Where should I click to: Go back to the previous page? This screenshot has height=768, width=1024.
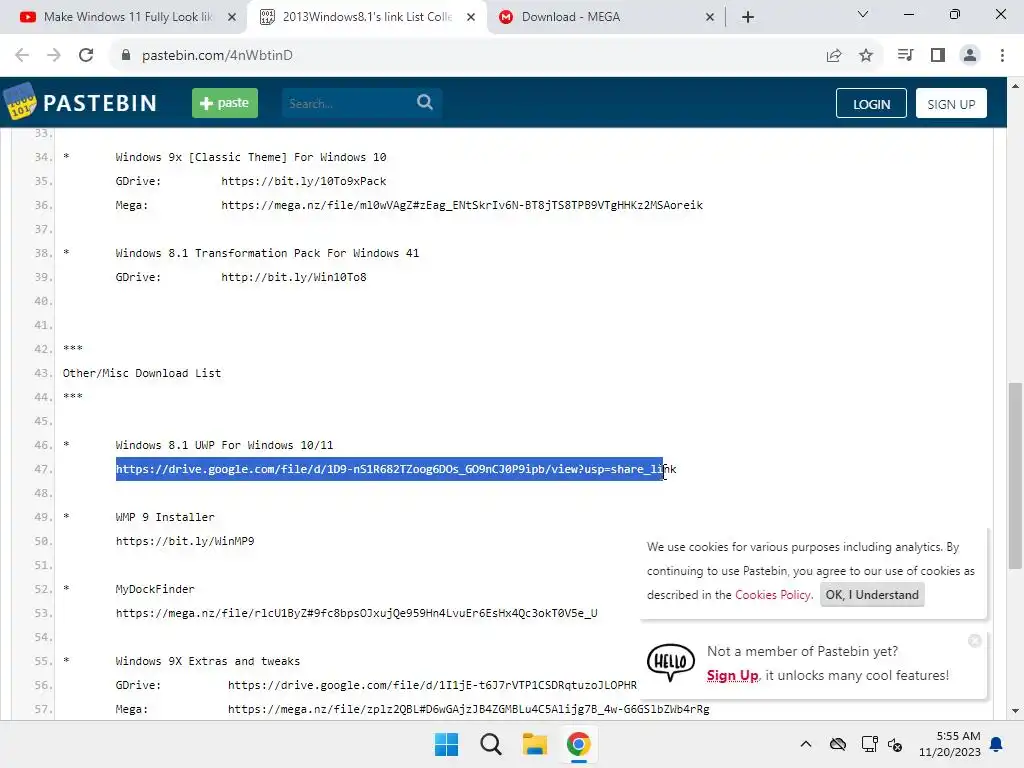(x=22, y=56)
